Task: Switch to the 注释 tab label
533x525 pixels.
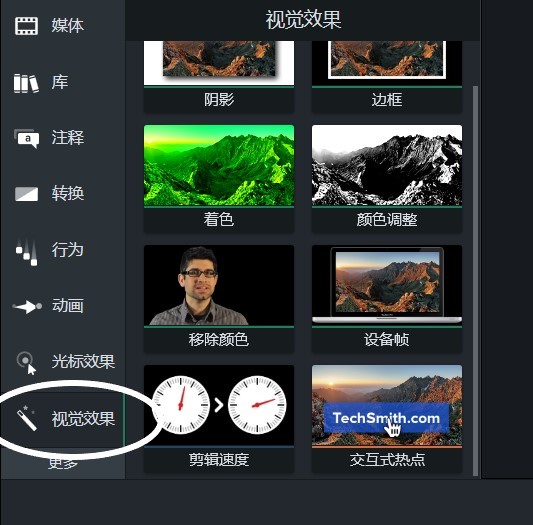Action: click(x=67, y=138)
